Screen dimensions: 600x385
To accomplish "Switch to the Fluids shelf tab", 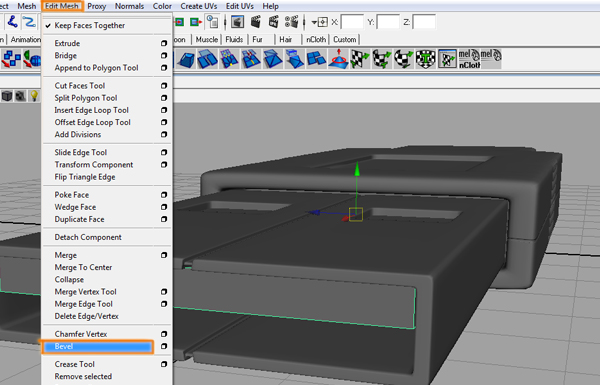I will tap(234, 39).
